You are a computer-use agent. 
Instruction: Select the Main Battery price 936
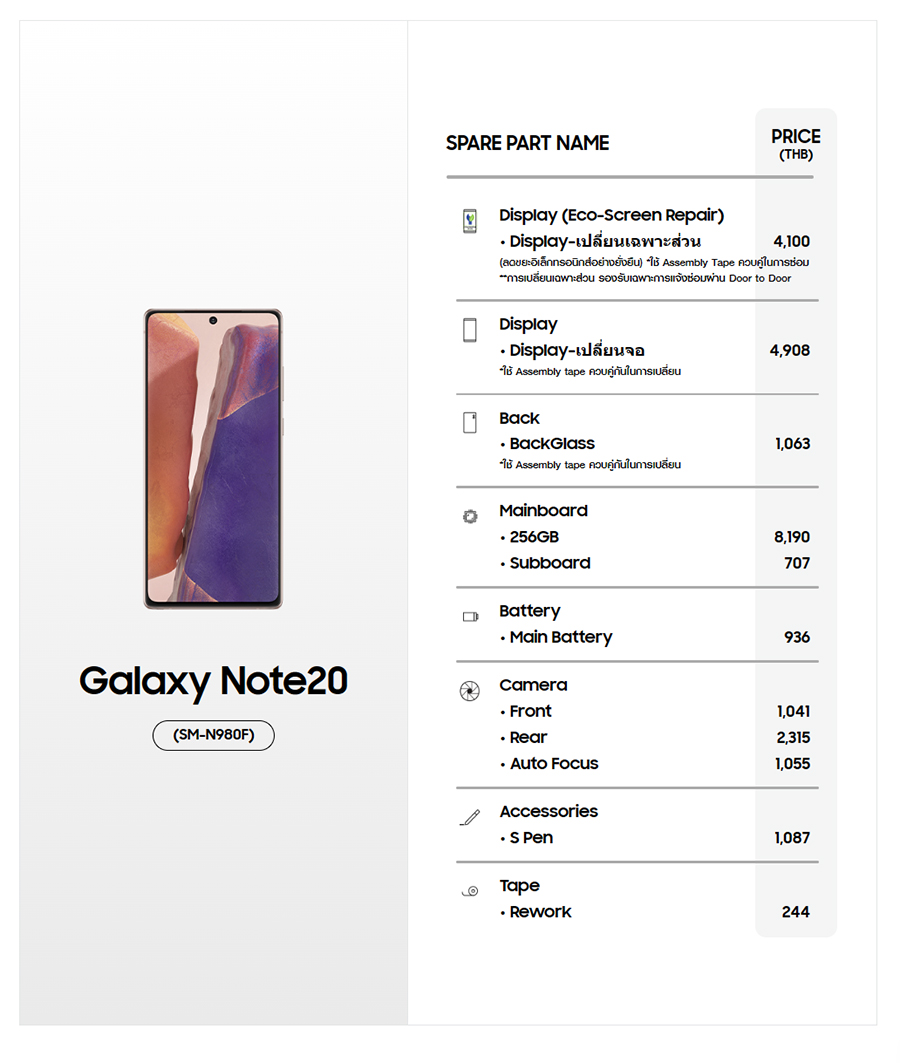[x=797, y=637]
